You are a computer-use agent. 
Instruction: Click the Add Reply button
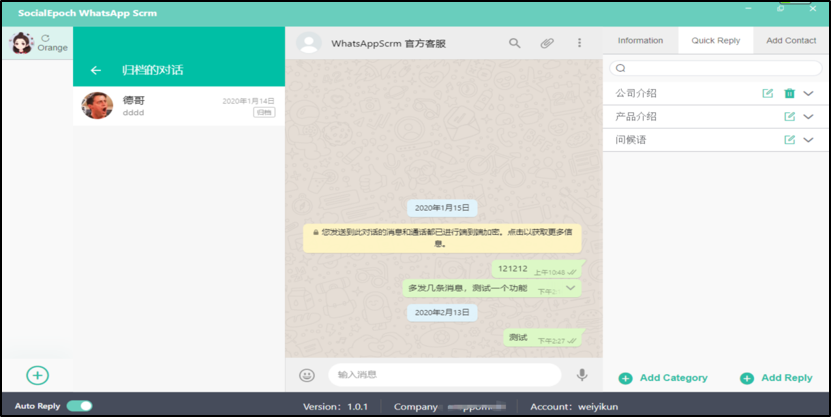click(776, 378)
